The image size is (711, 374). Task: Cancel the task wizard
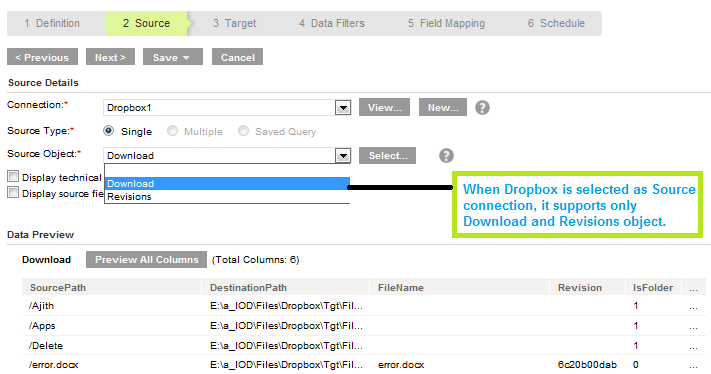(x=237, y=57)
